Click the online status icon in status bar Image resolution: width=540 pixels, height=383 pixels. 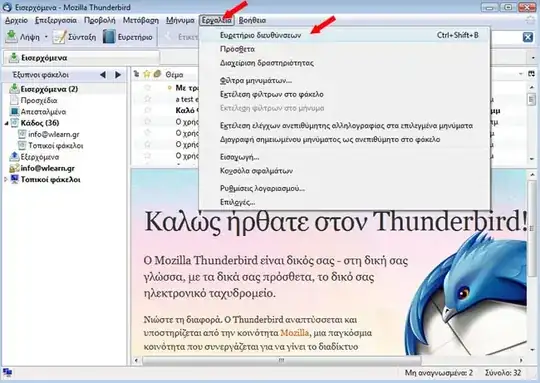8,372
